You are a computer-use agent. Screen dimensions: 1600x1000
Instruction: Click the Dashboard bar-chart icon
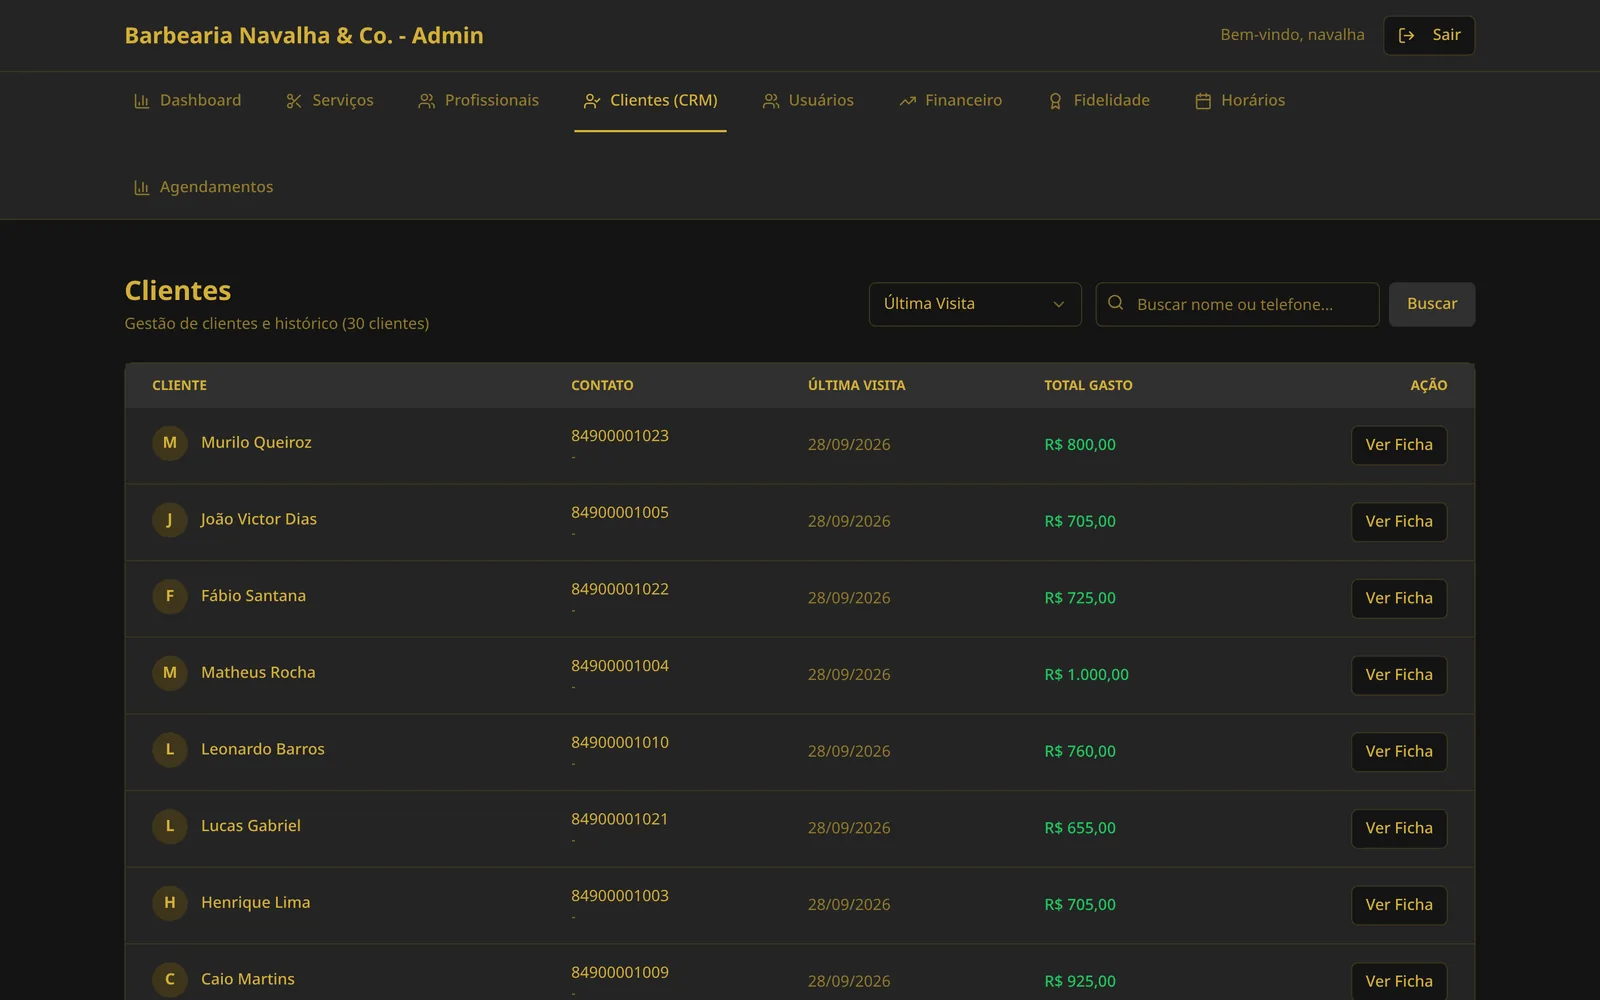[x=141, y=101]
